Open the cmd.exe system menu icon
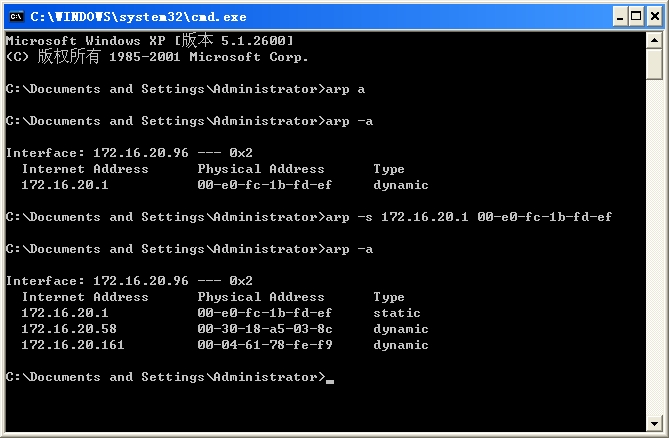The height and width of the screenshot is (438, 669). (15, 15)
